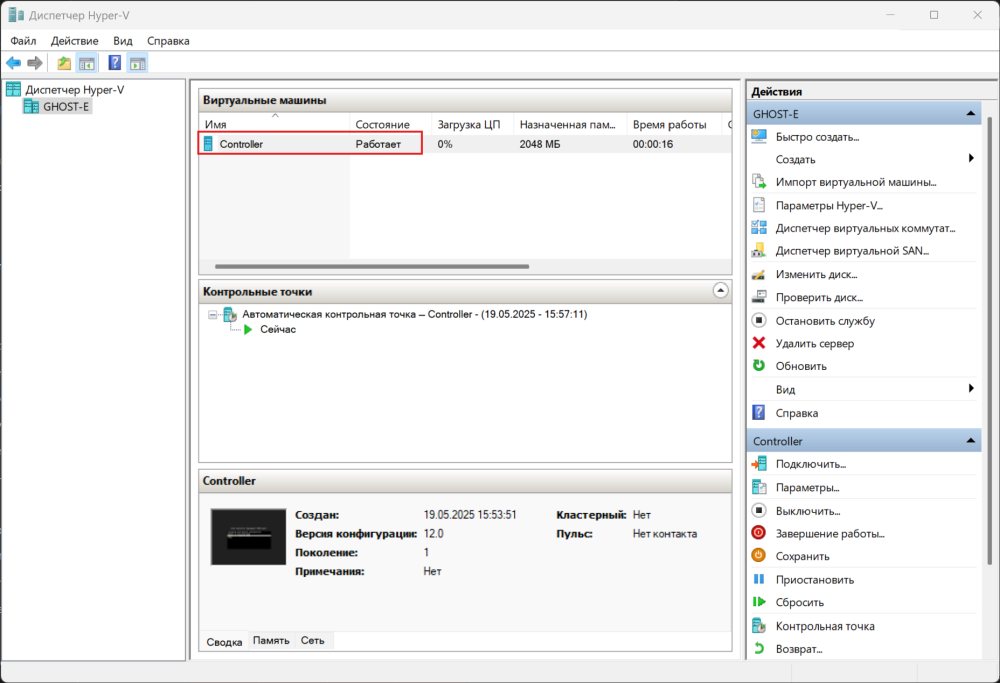Click the Forward arrow toolbar icon
This screenshot has width=1000, height=683.
[35, 63]
